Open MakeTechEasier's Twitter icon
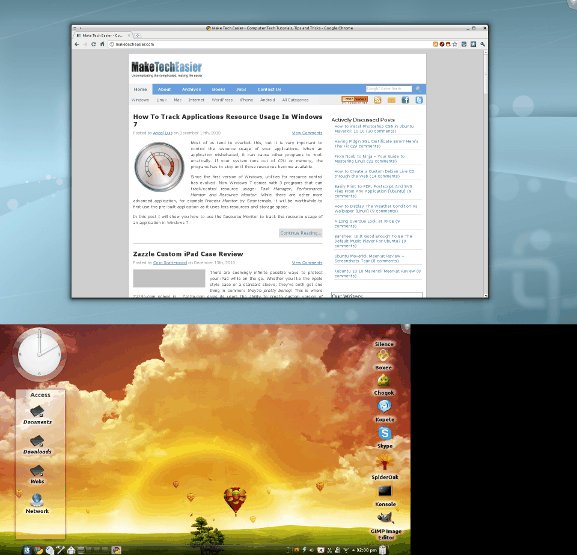This screenshot has height=555, width=577. click(419, 100)
